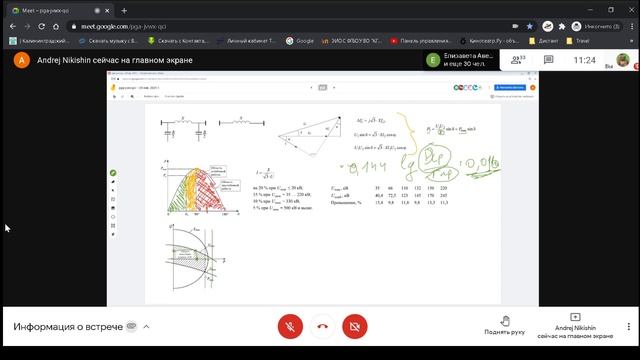
Task: Show more bookmarks overflow chevron
Action: coord(632,41)
